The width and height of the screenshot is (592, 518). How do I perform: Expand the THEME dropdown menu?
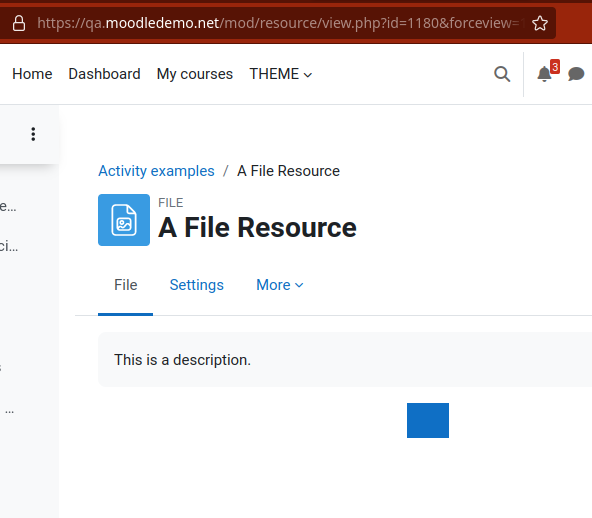coord(281,74)
